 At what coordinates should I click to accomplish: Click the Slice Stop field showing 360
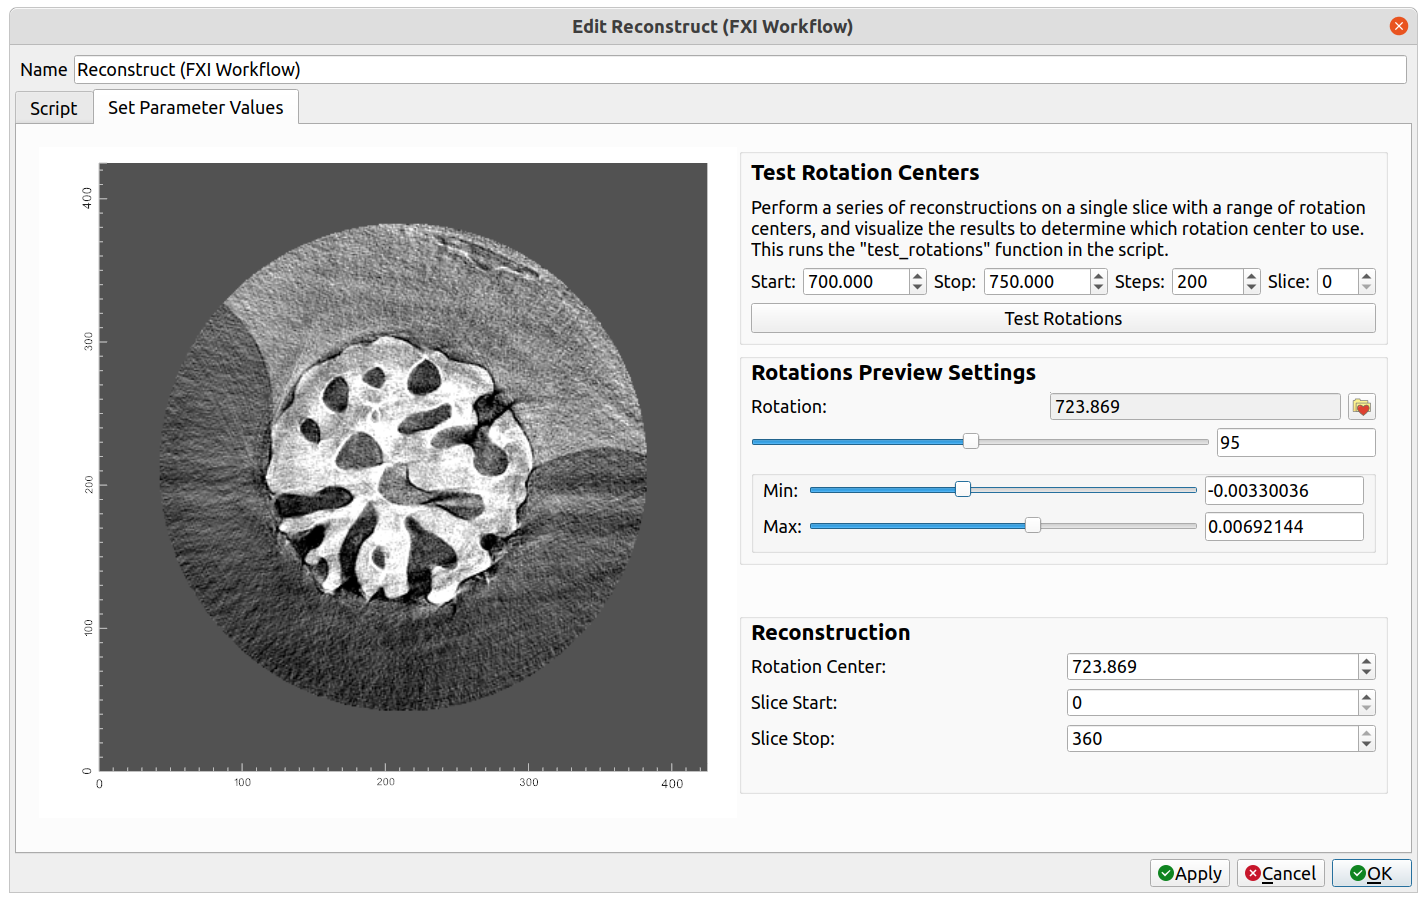1212,739
